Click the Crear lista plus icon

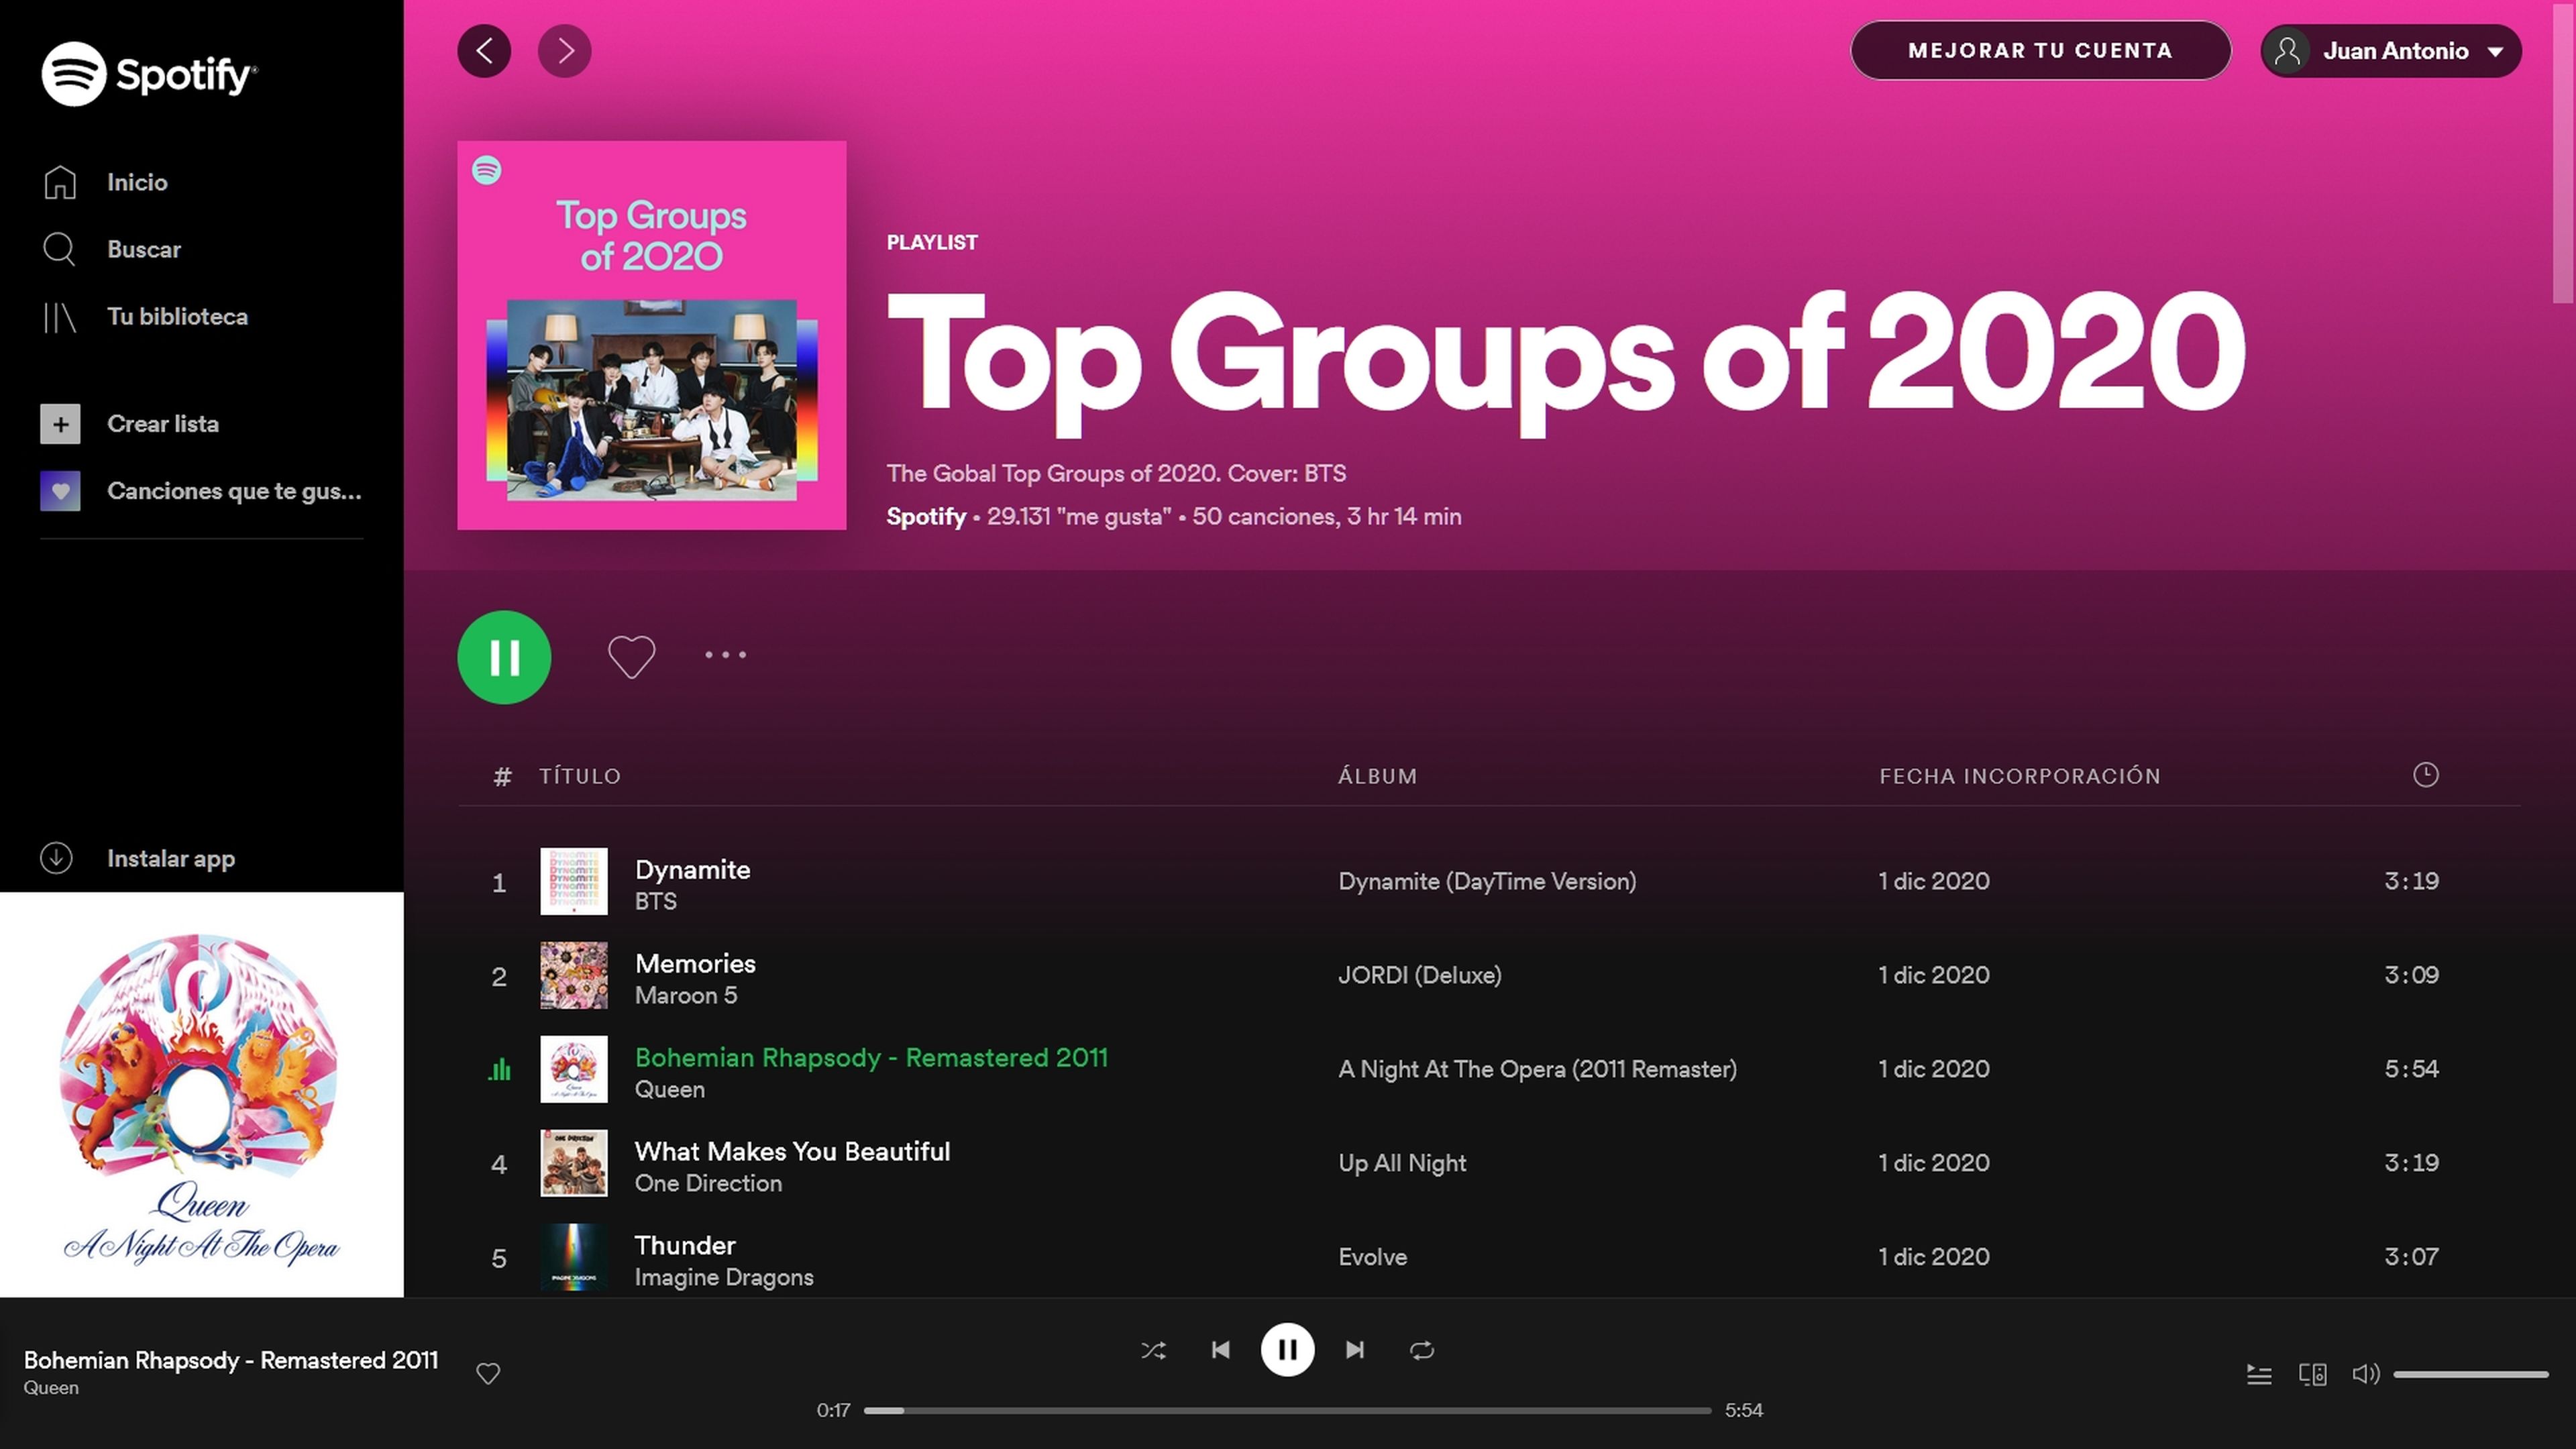(x=60, y=424)
